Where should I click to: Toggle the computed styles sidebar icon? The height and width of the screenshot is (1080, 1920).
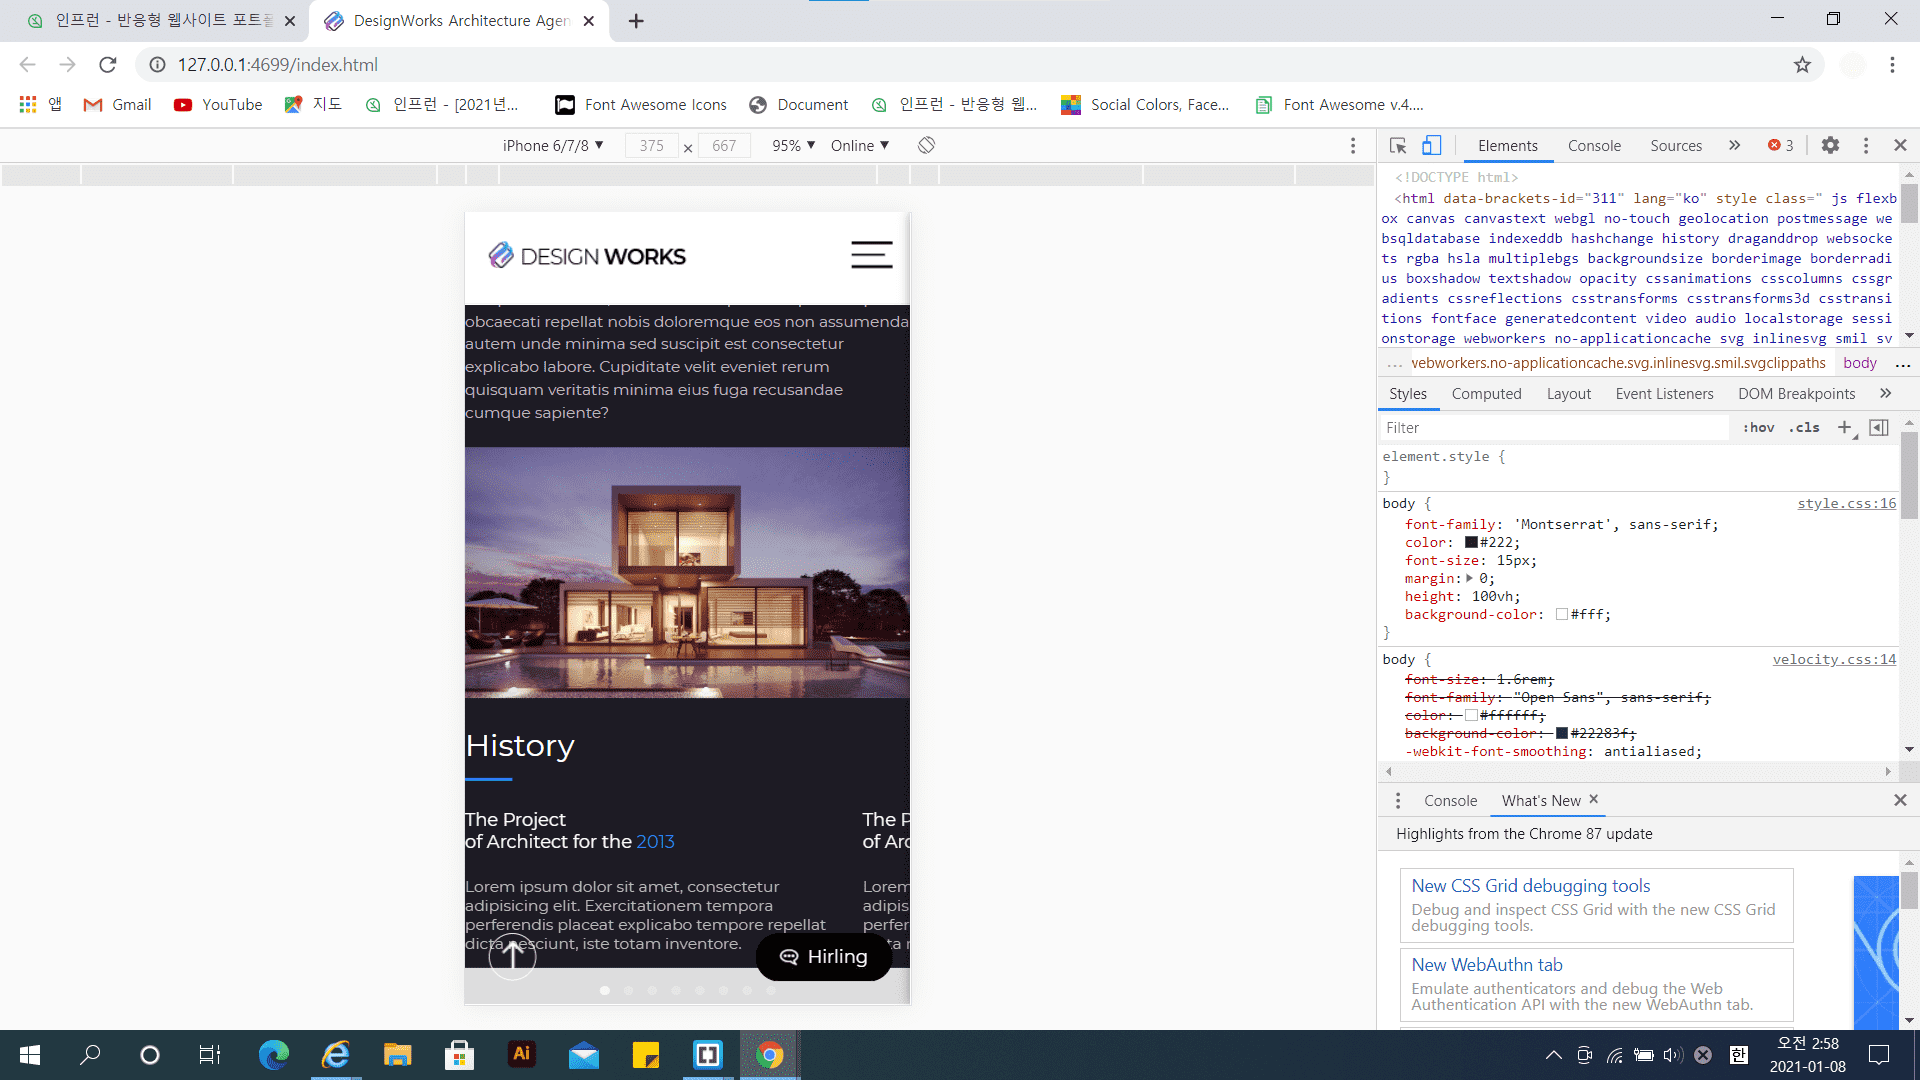coord(1879,427)
